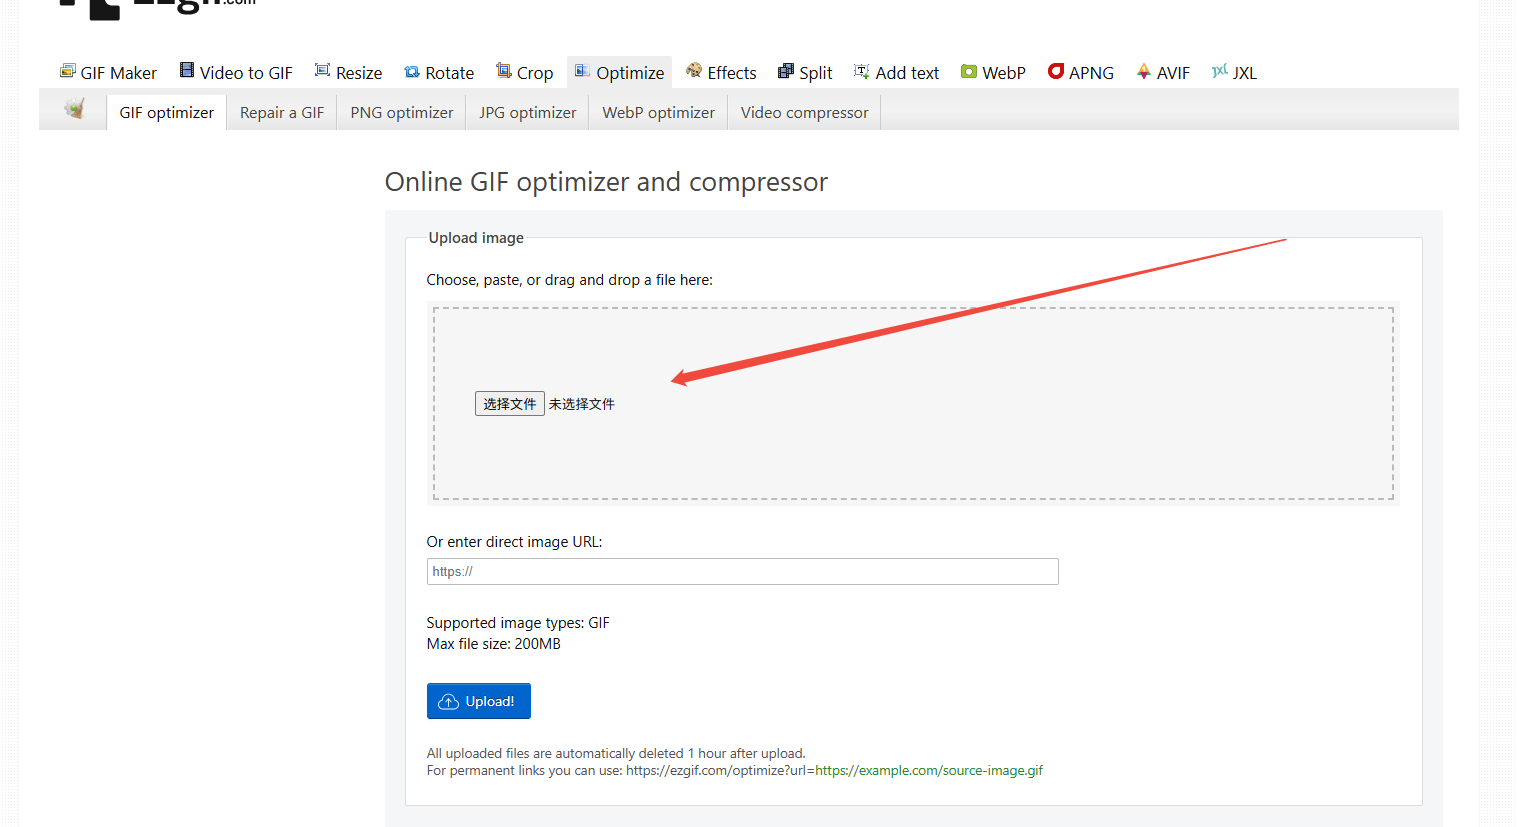
Task: Open the APNG menu label
Action: click(1091, 73)
